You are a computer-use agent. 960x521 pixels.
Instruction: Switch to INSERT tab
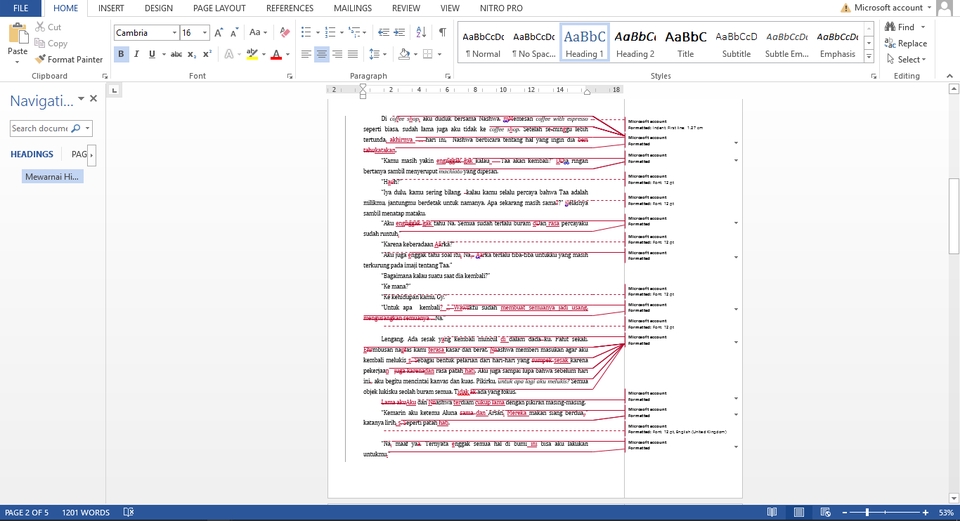pos(111,8)
